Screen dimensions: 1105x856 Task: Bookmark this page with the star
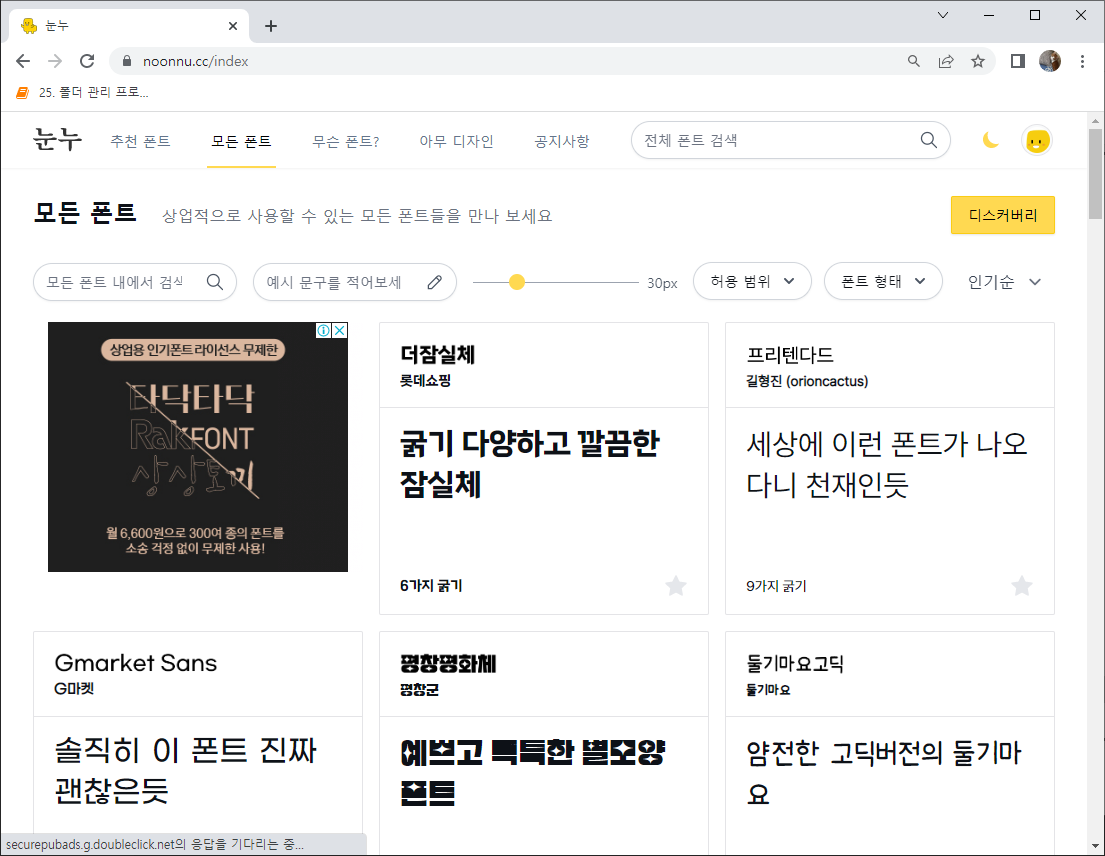[977, 61]
